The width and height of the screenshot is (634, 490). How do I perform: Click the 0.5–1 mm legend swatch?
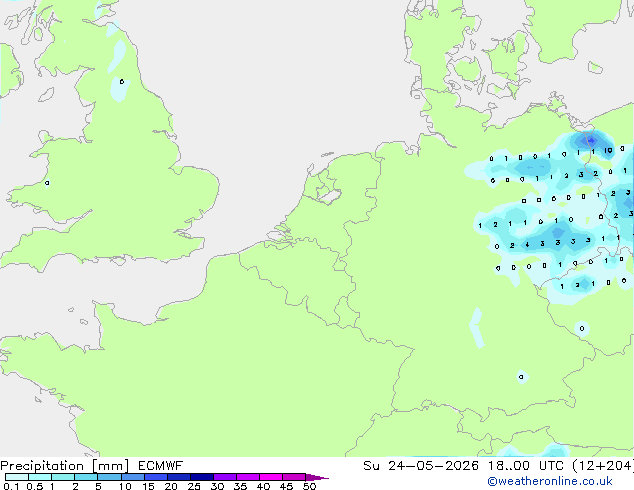[40, 477]
